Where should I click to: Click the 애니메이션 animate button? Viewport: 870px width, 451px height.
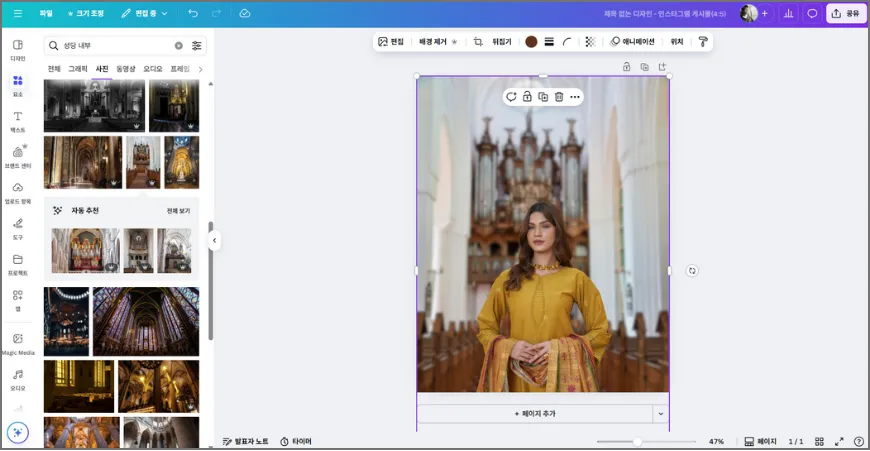point(632,42)
